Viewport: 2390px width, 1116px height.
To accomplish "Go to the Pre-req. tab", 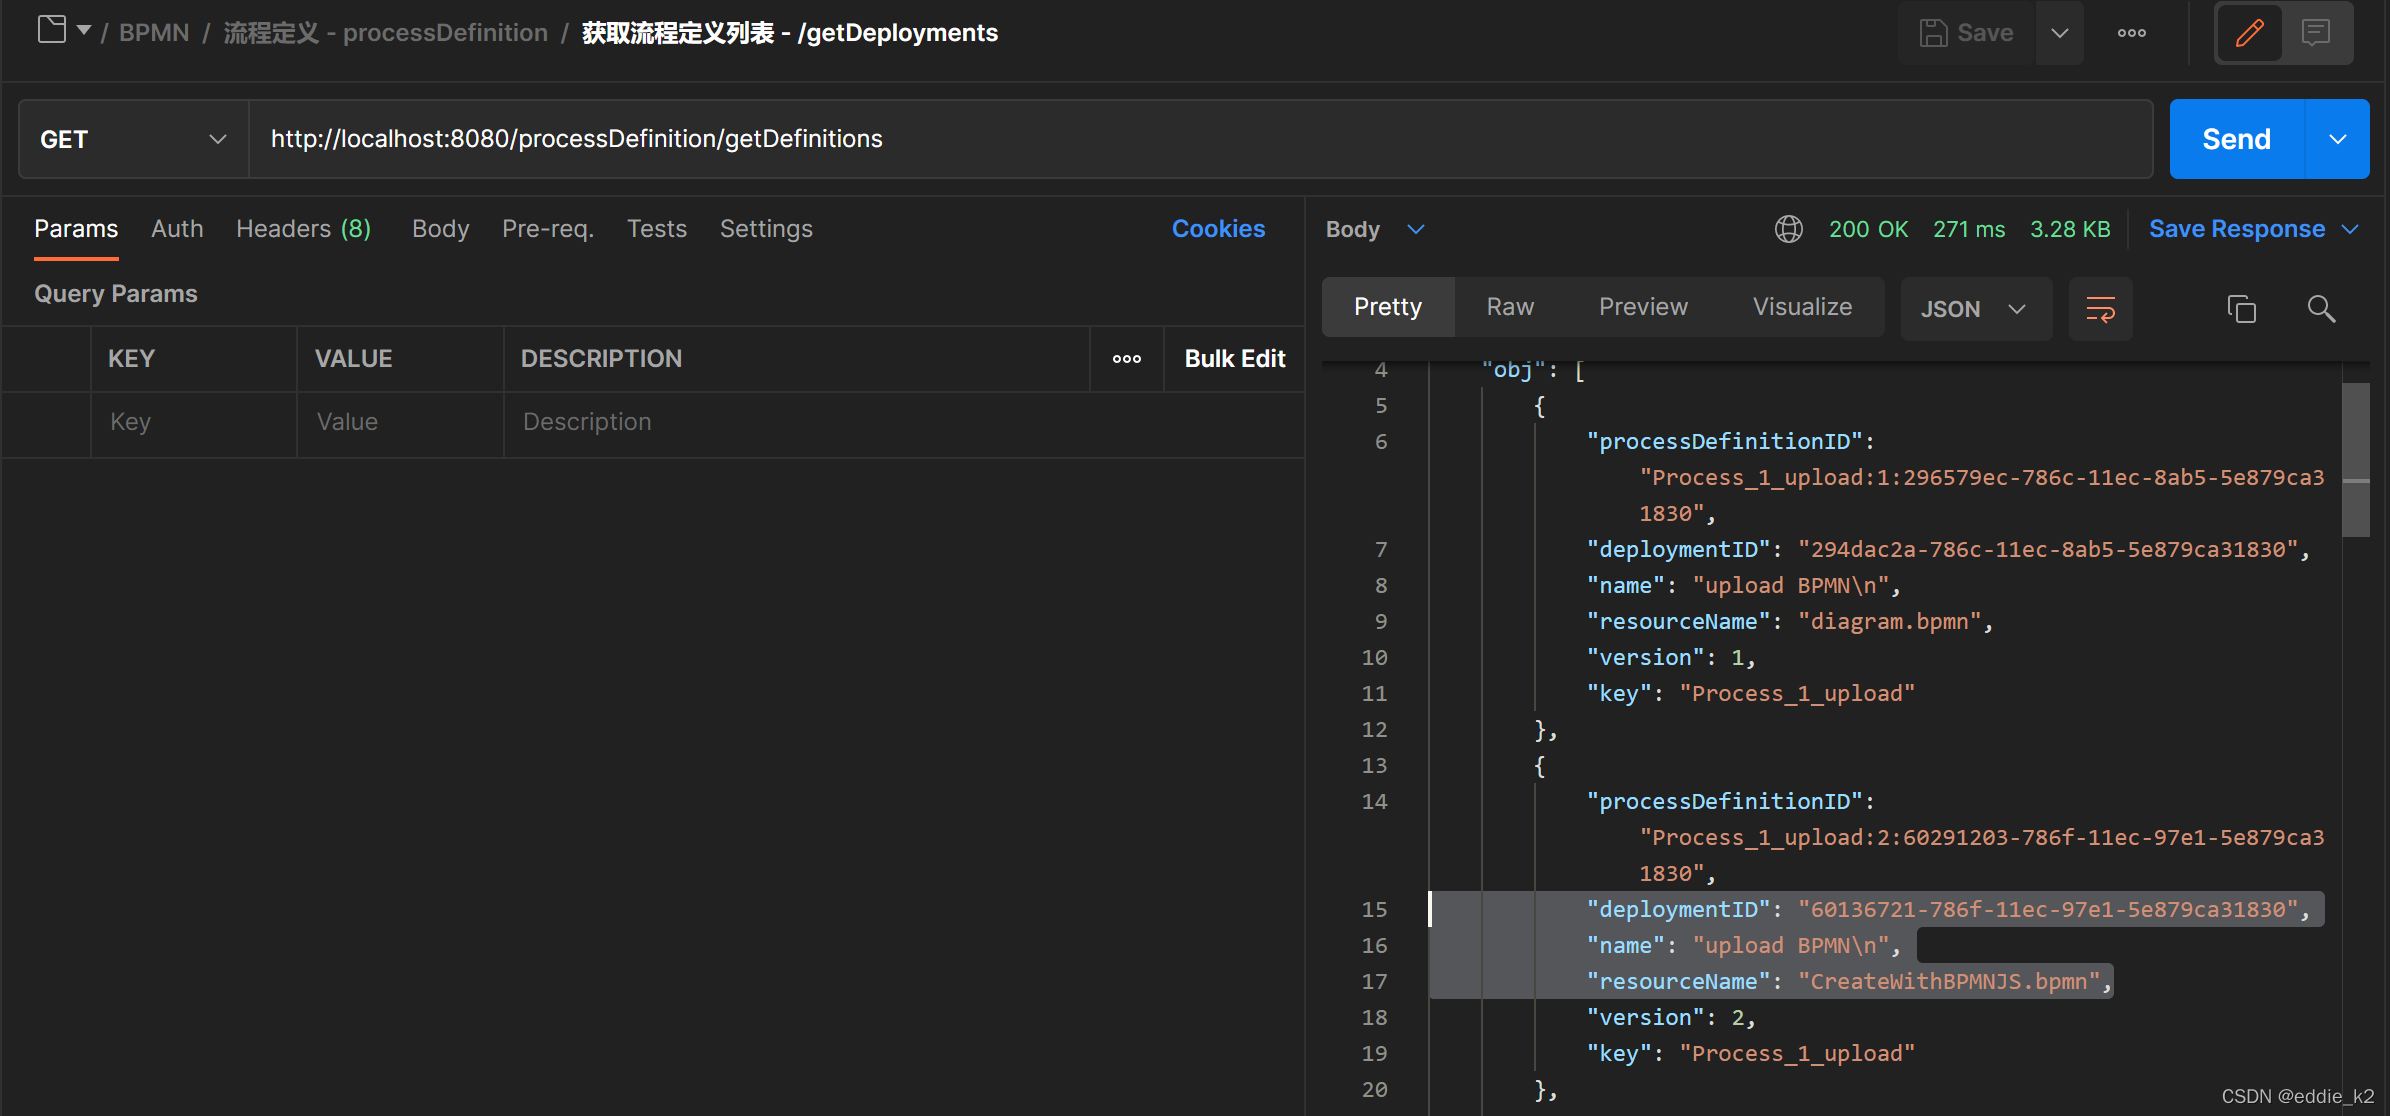I will [548, 229].
